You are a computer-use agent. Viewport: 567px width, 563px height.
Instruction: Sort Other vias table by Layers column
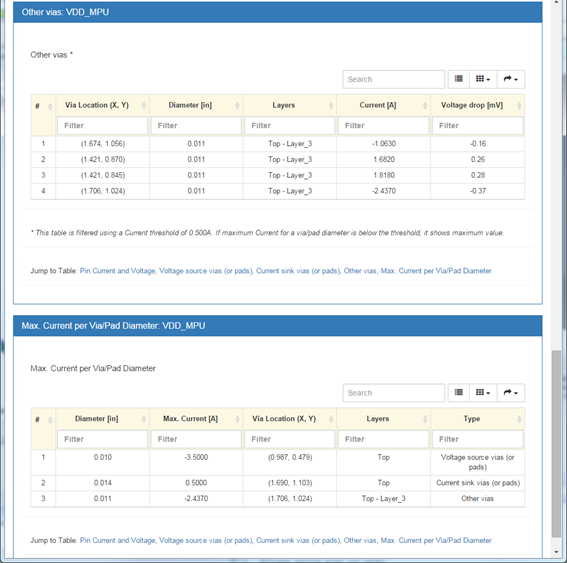pyautogui.click(x=290, y=105)
